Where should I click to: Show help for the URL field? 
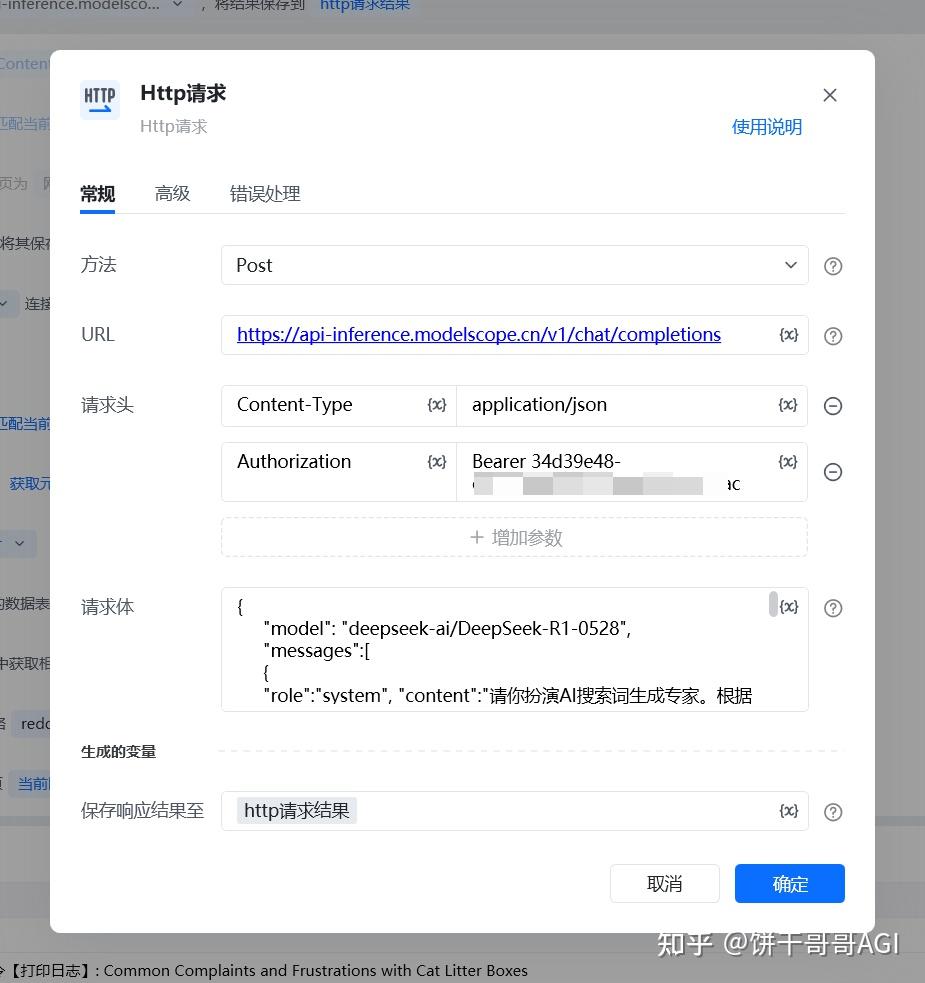[x=833, y=337]
